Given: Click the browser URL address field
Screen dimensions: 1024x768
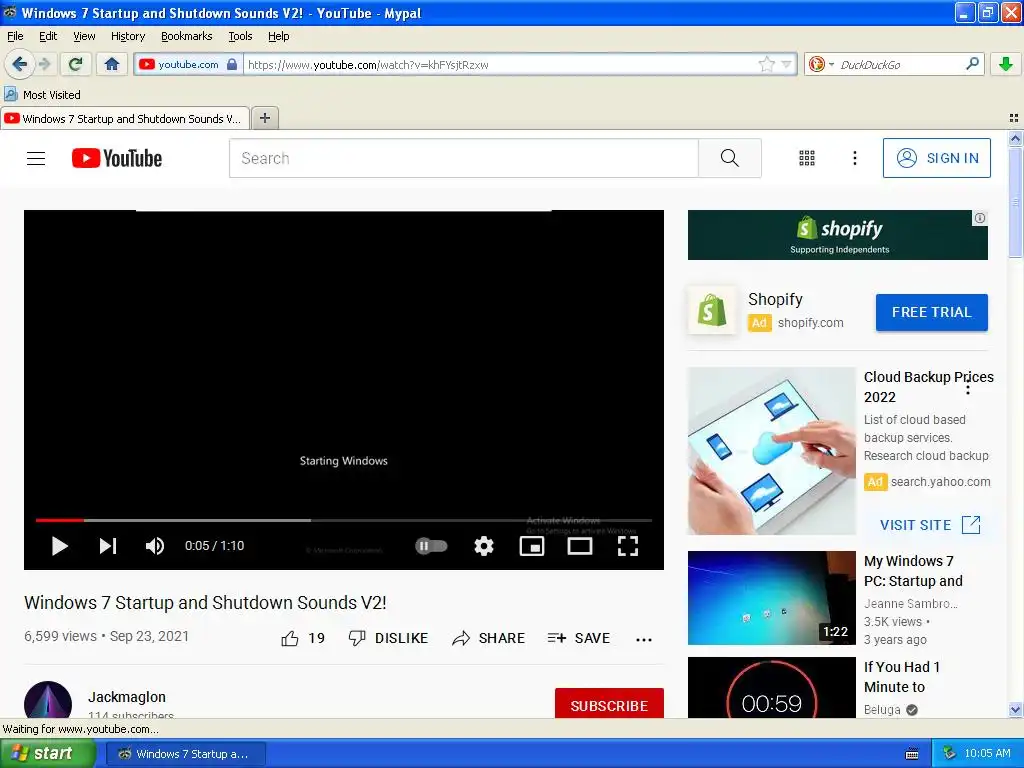Looking at the screenshot, I should (500, 64).
